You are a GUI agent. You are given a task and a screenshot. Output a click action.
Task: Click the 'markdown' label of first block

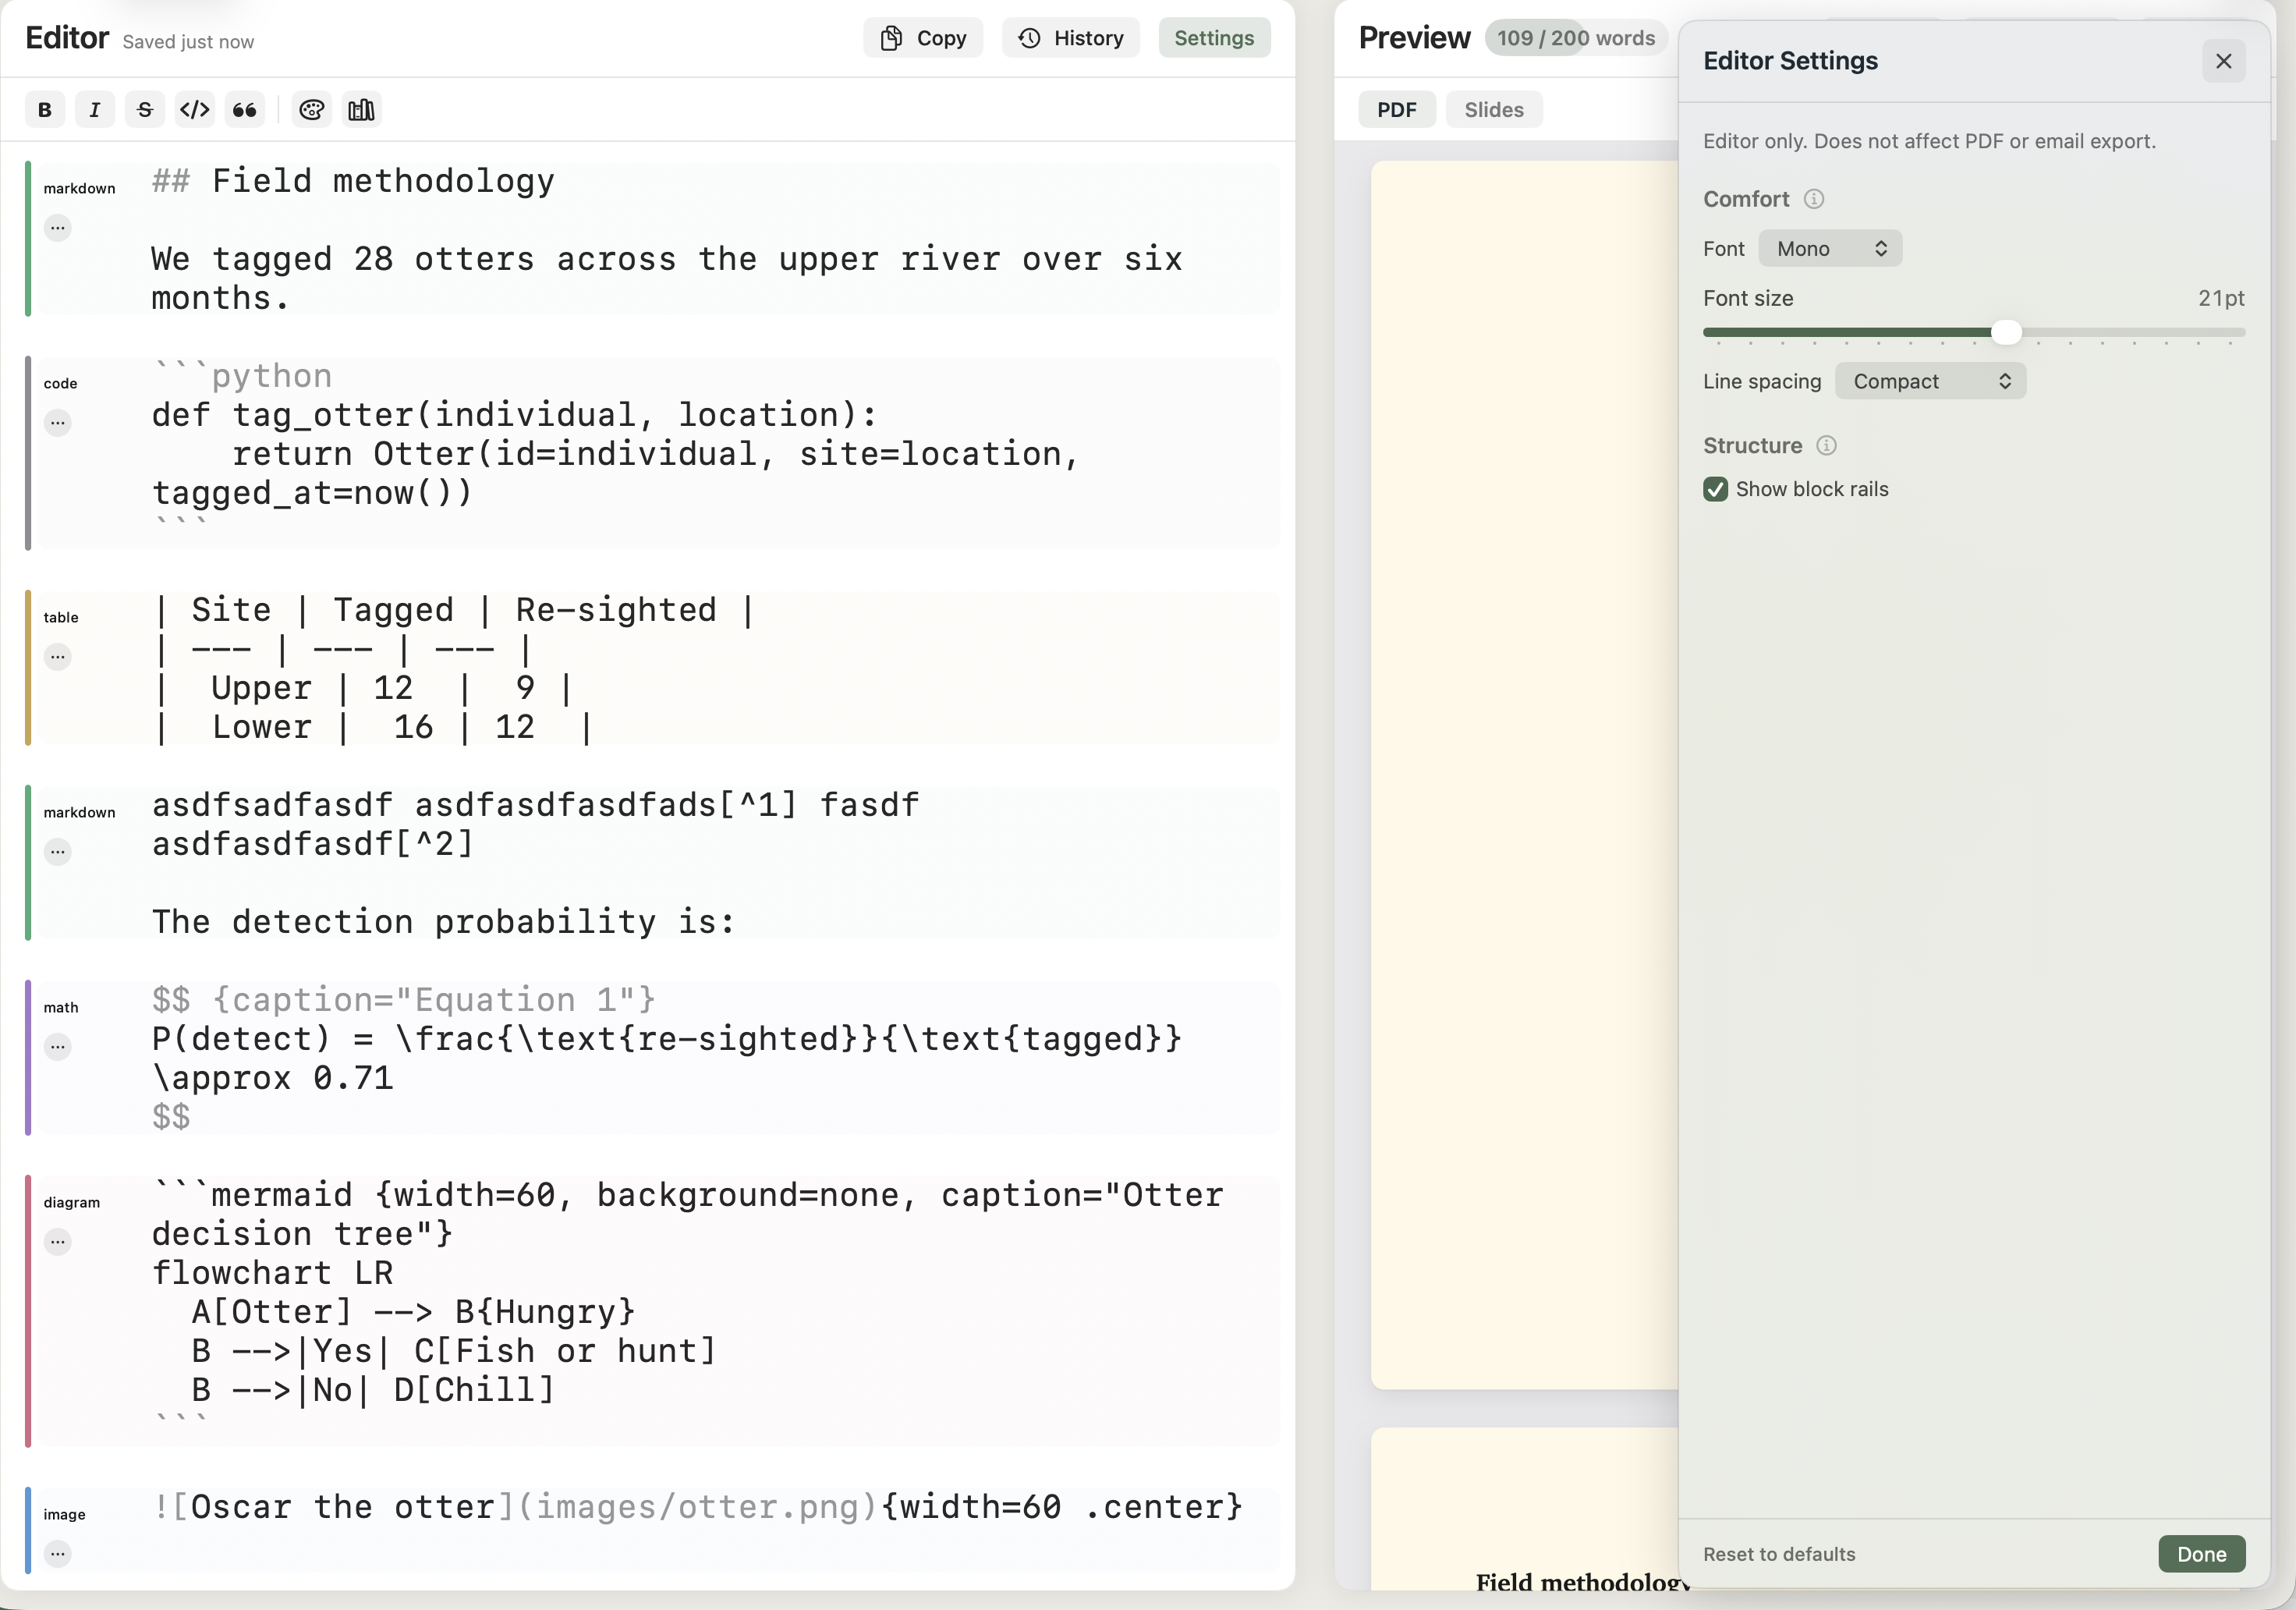(x=79, y=188)
